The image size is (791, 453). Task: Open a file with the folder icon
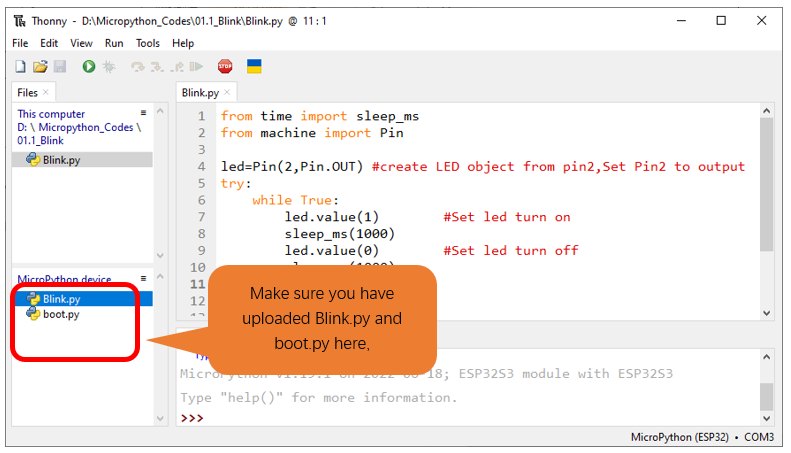40,67
